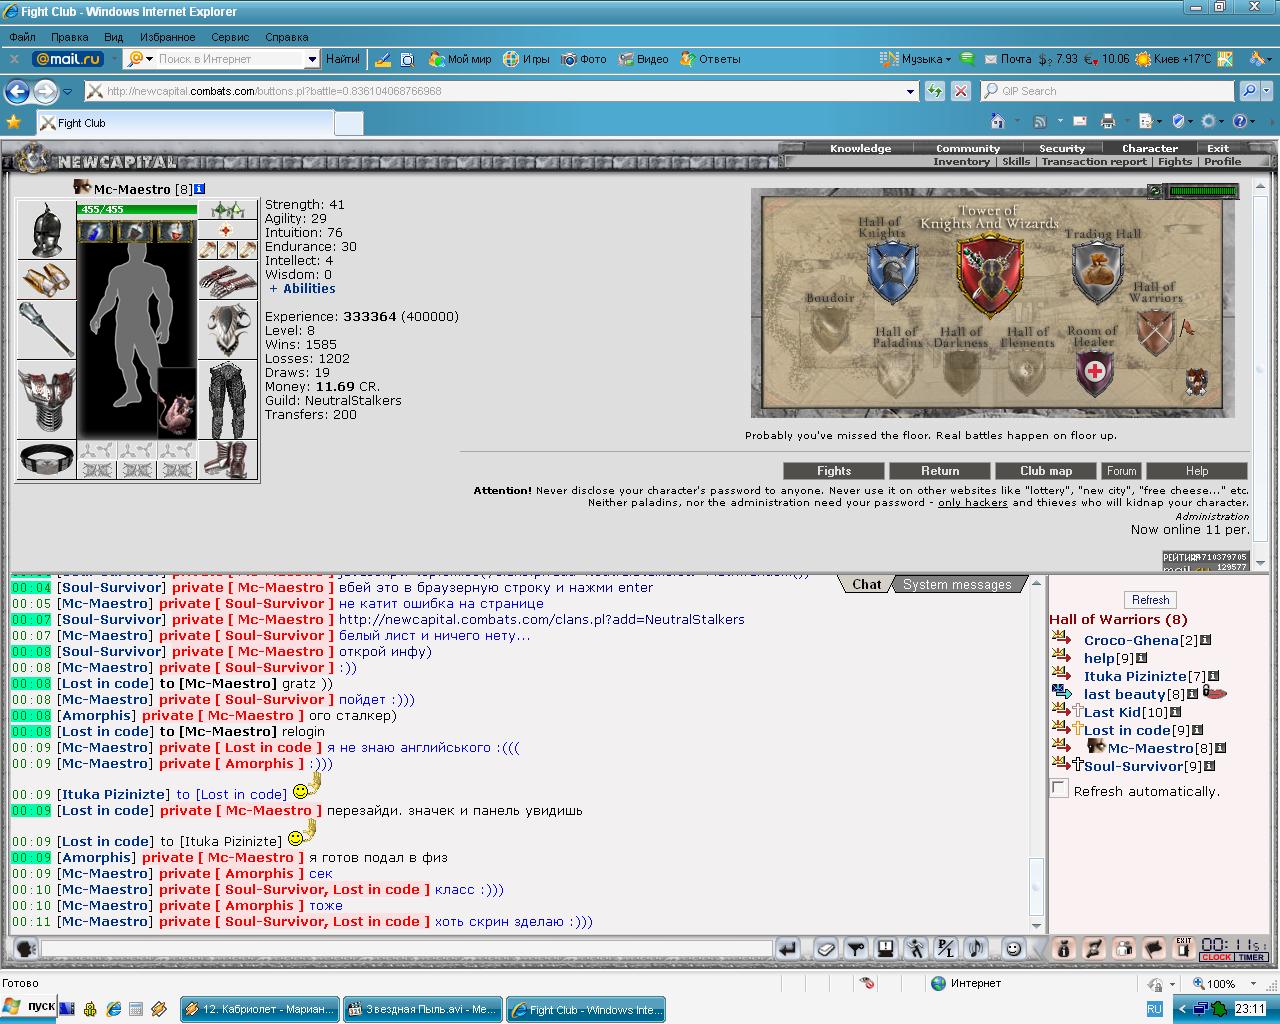Image resolution: width=1280 pixels, height=1024 pixels.
Task: Click the black belt equipment slot
Action: [46, 459]
